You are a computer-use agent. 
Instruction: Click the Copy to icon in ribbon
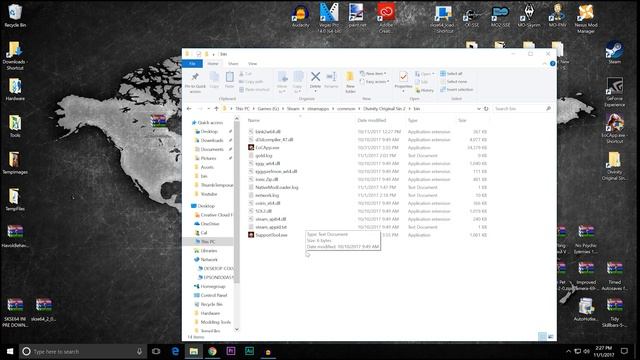tap(298, 77)
